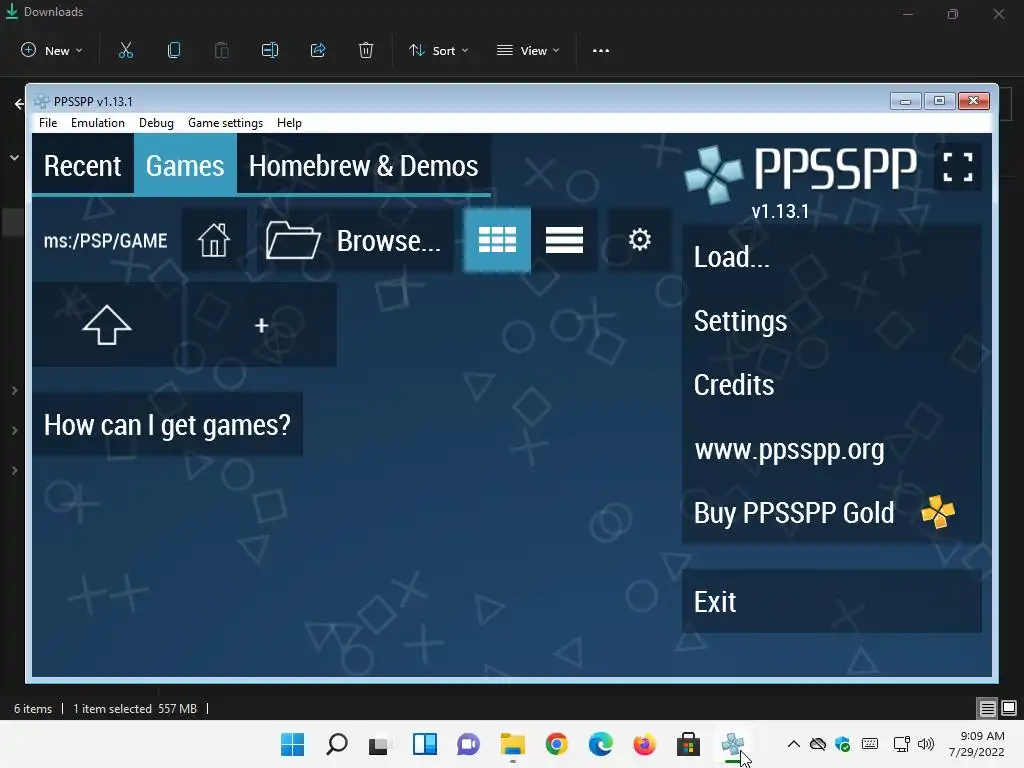
Task: Click How can I get games?
Action: 167,424
